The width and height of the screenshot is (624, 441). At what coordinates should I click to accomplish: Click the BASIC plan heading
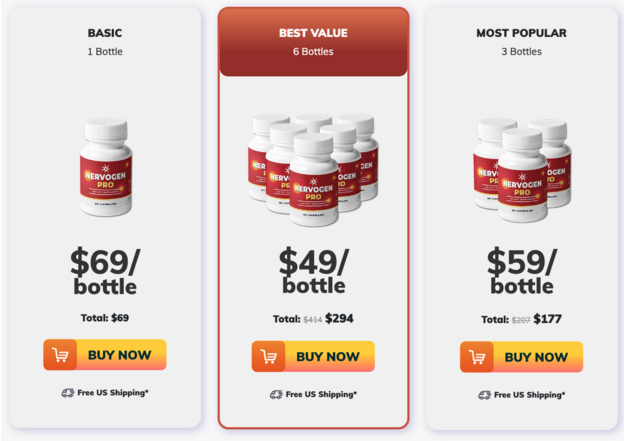pos(105,33)
